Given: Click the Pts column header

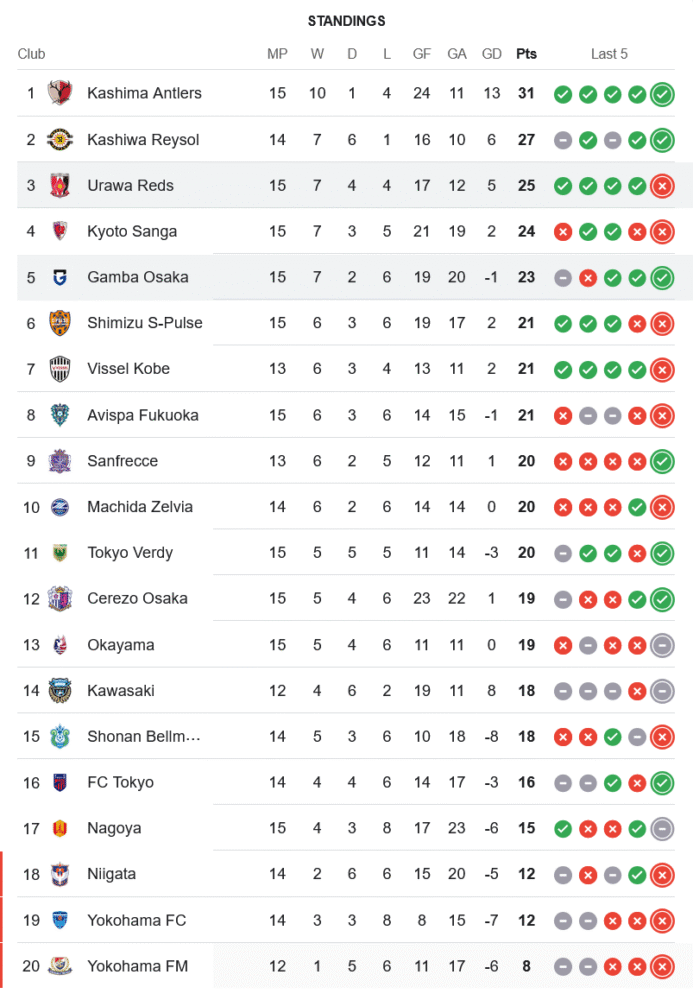Looking at the screenshot, I should tap(526, 54).
